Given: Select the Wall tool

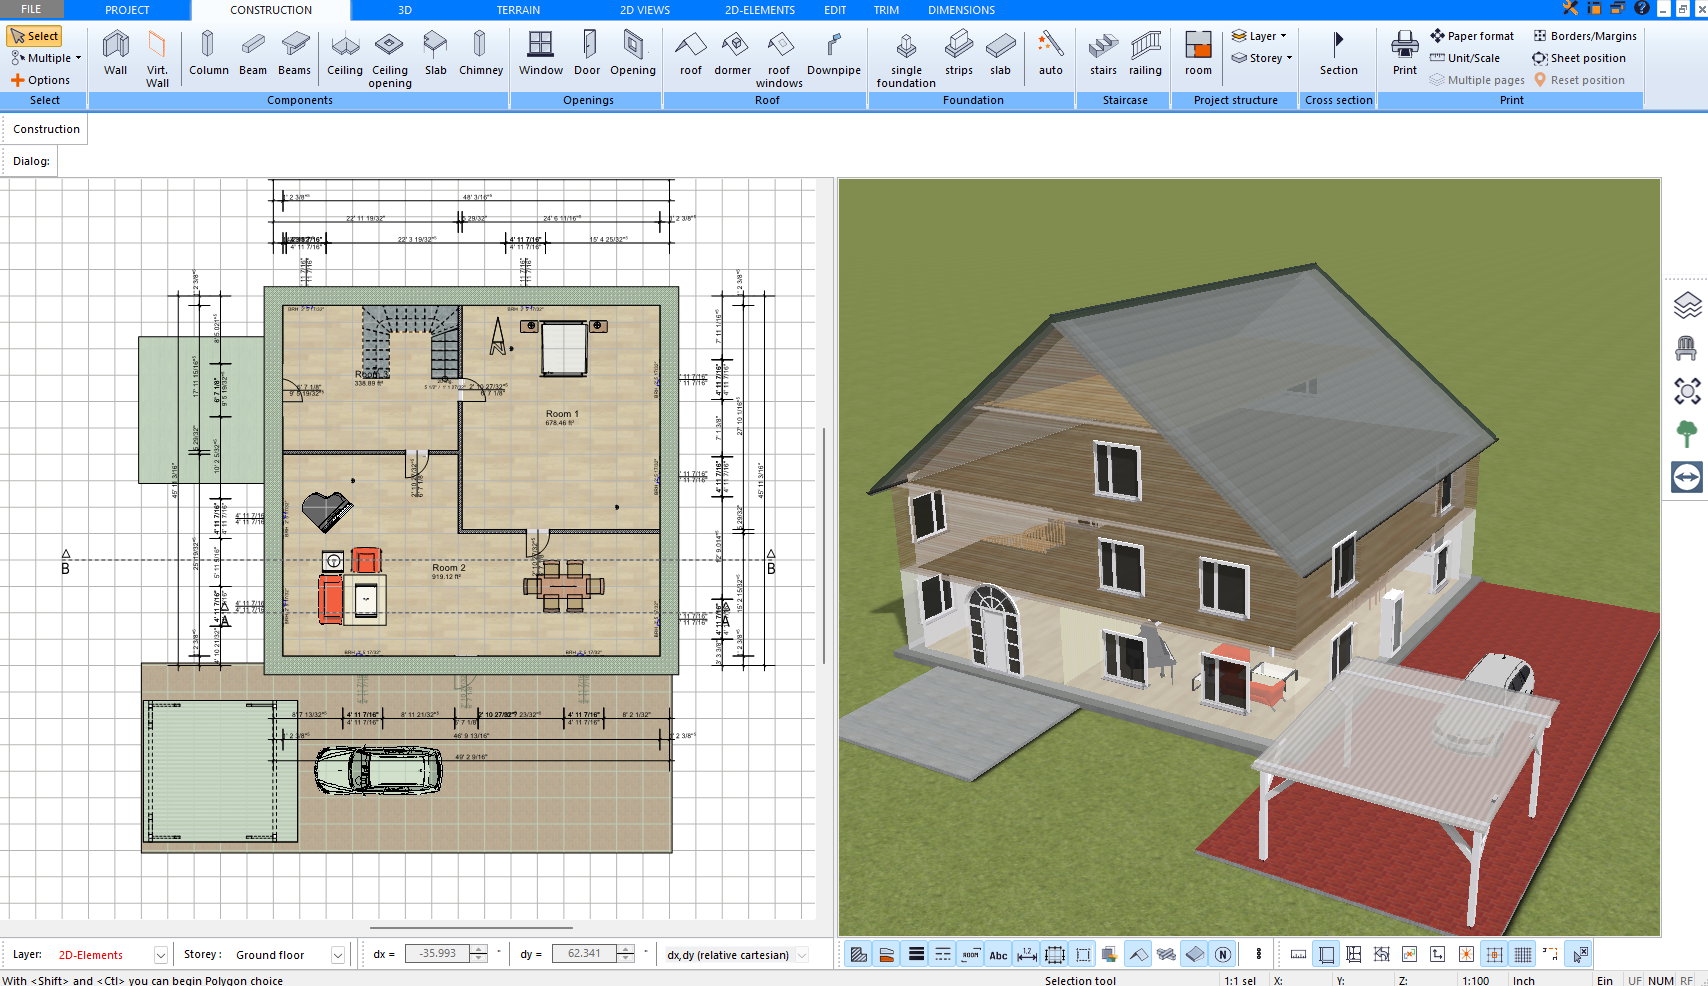Looking at the screenshot, I should tap(116, 53).
